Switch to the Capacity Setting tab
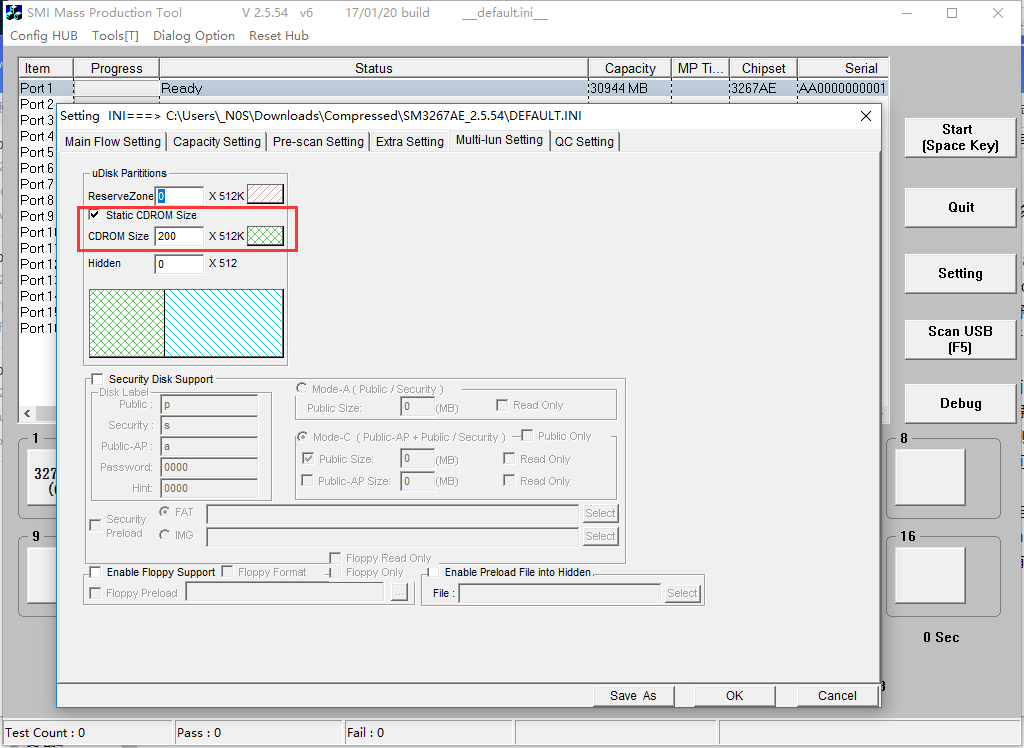The image size is (1024, 748). pyautogui.click(x=217, y=142)
